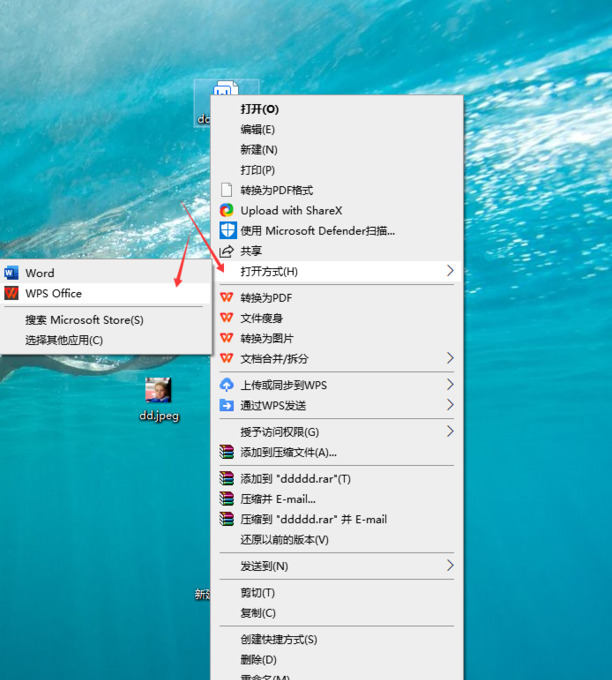
Task: Select the dd.jpeg desktop image file
Action: coord(159,399)
